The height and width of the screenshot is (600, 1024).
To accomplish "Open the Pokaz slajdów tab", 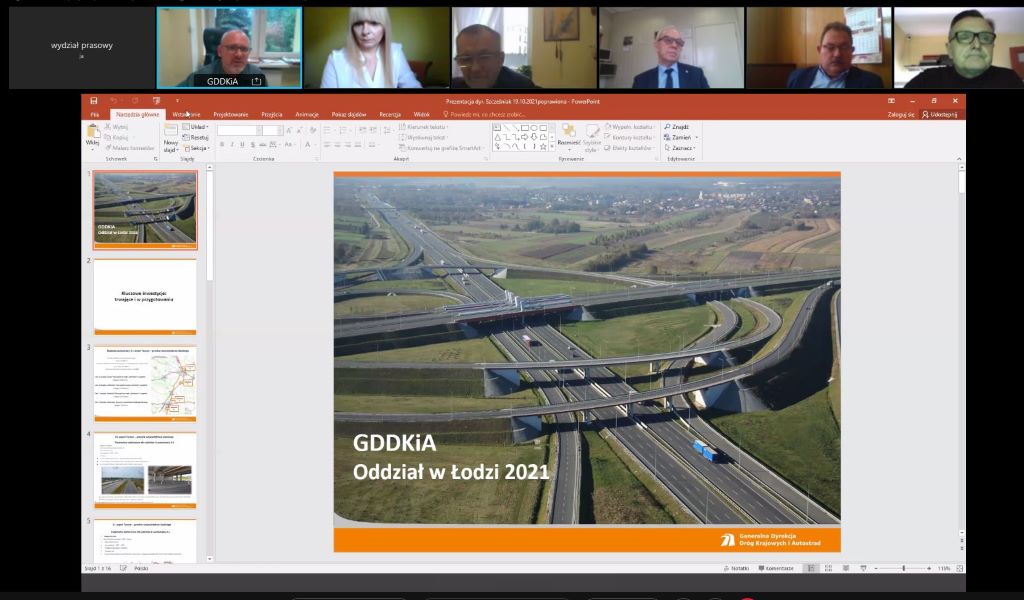I will click(349, 114).
